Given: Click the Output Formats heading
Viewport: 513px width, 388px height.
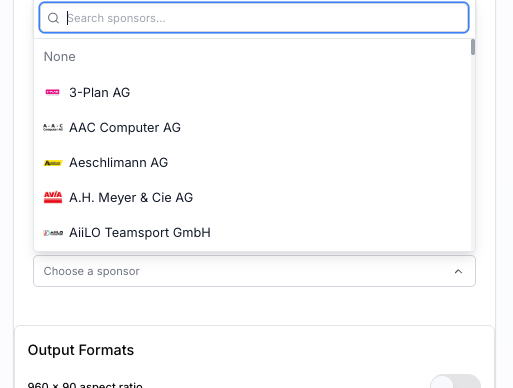Looking at the screenshot, I should tap(81, 350).
